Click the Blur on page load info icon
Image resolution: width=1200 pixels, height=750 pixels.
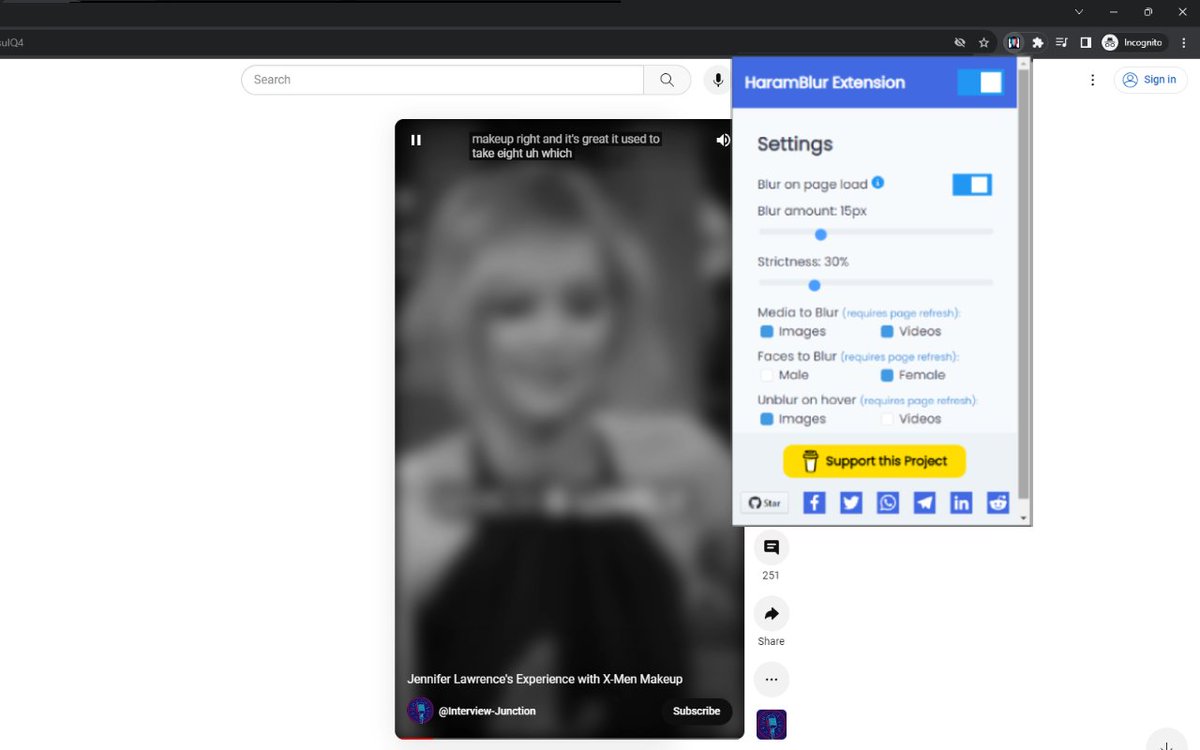(x=878, y=182)
